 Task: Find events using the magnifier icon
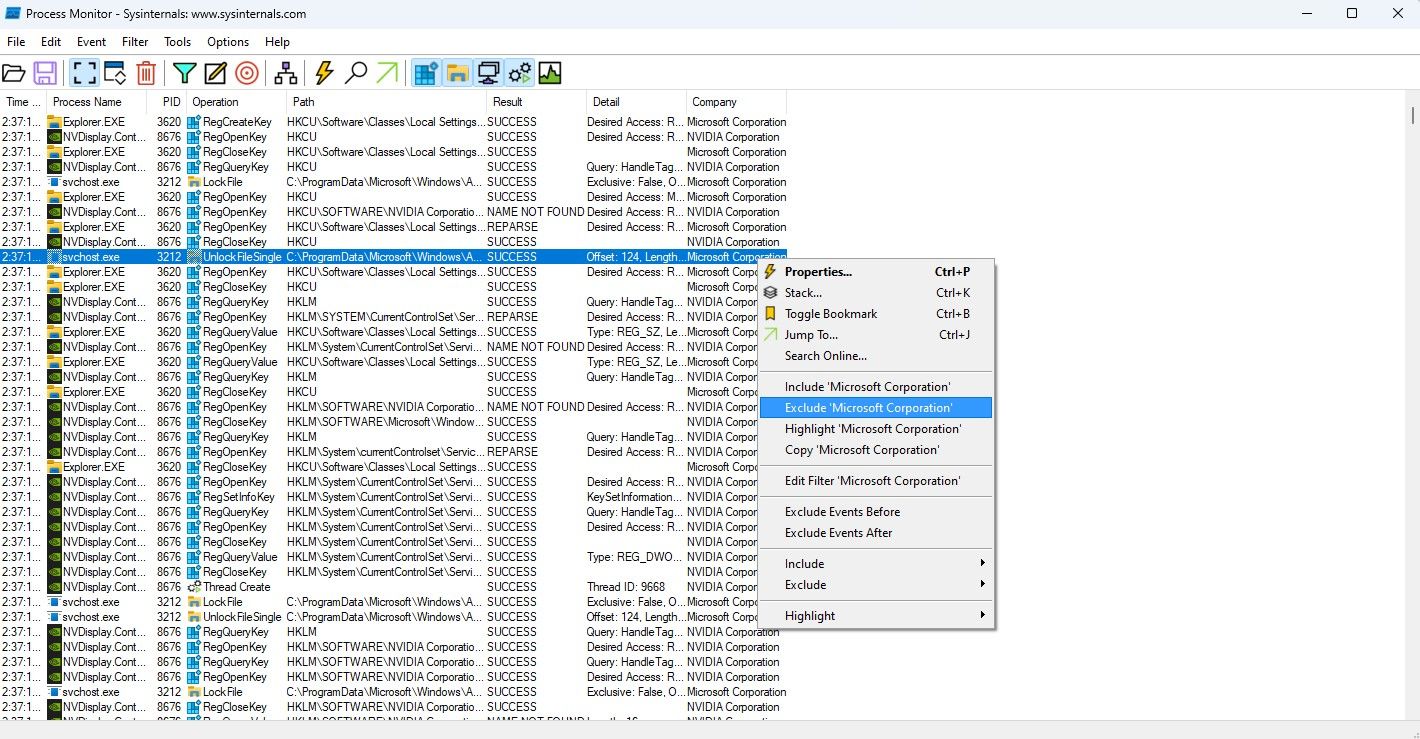click(x=356, y=72)
